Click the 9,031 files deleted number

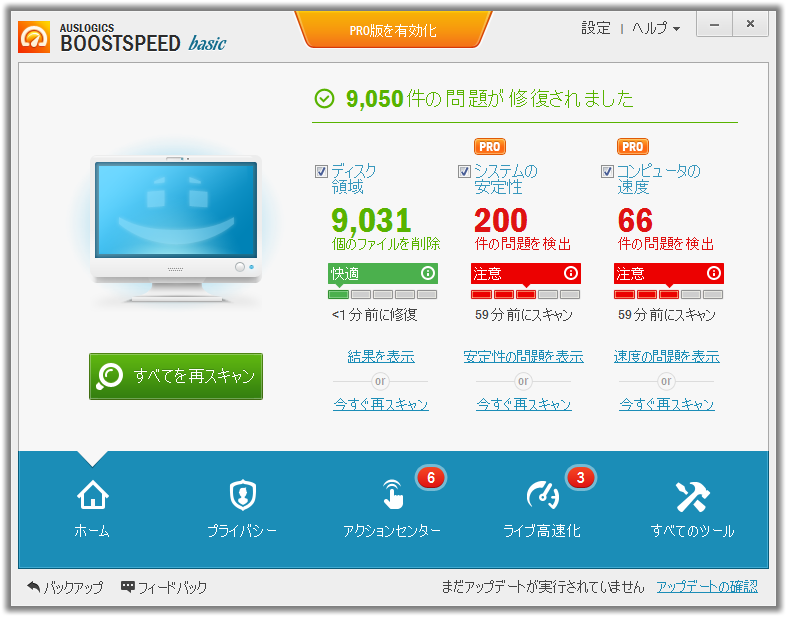coord(371,220)
